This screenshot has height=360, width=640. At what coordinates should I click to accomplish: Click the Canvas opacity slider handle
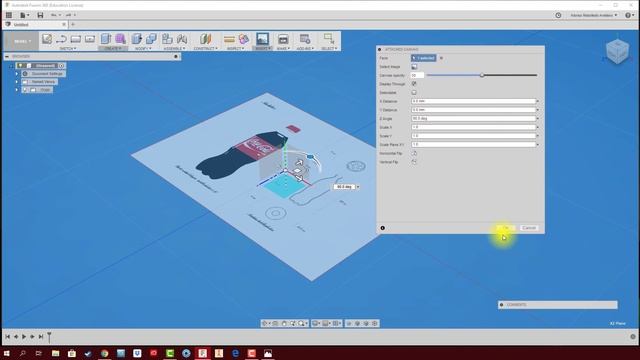coord(482,75)
